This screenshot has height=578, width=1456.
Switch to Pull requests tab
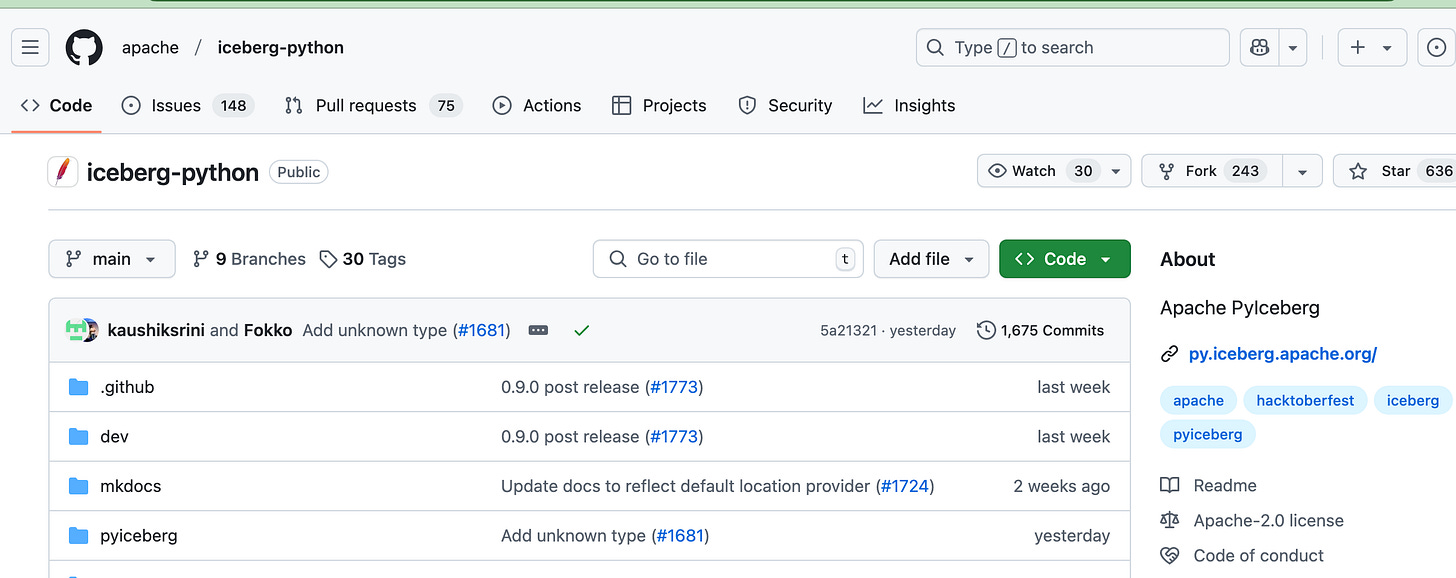[x=373, y=105]
